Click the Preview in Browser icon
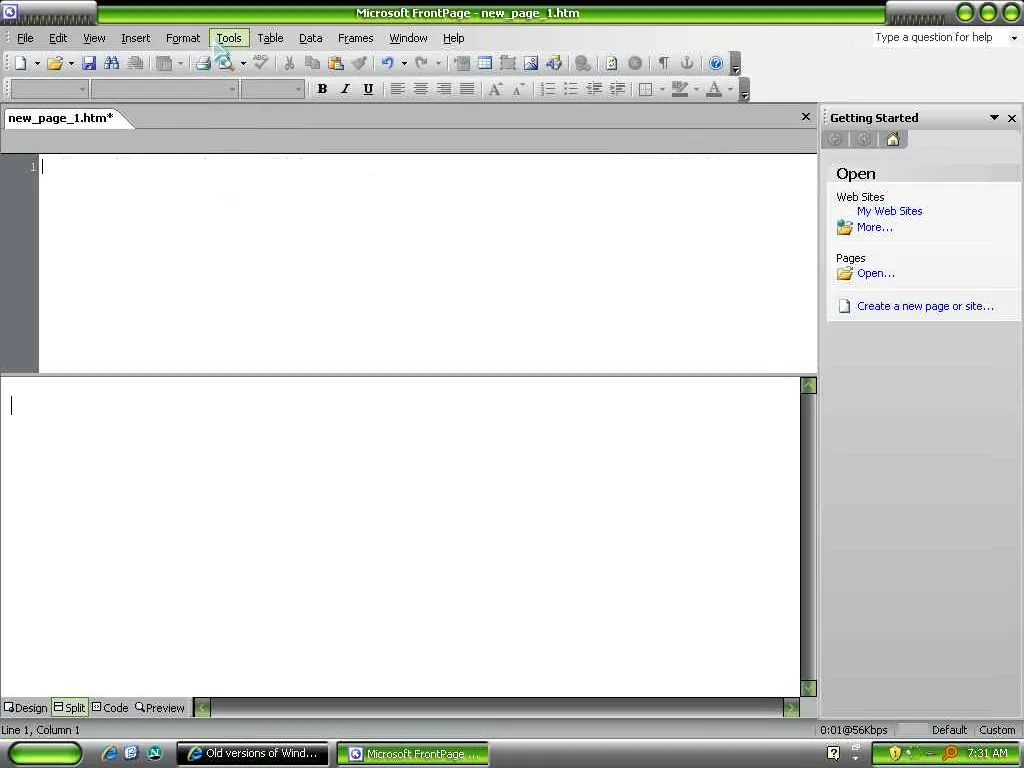Image resolution: width=1024 pixels, height=768 pixels. pyautogui.click(x=227, y=63)
